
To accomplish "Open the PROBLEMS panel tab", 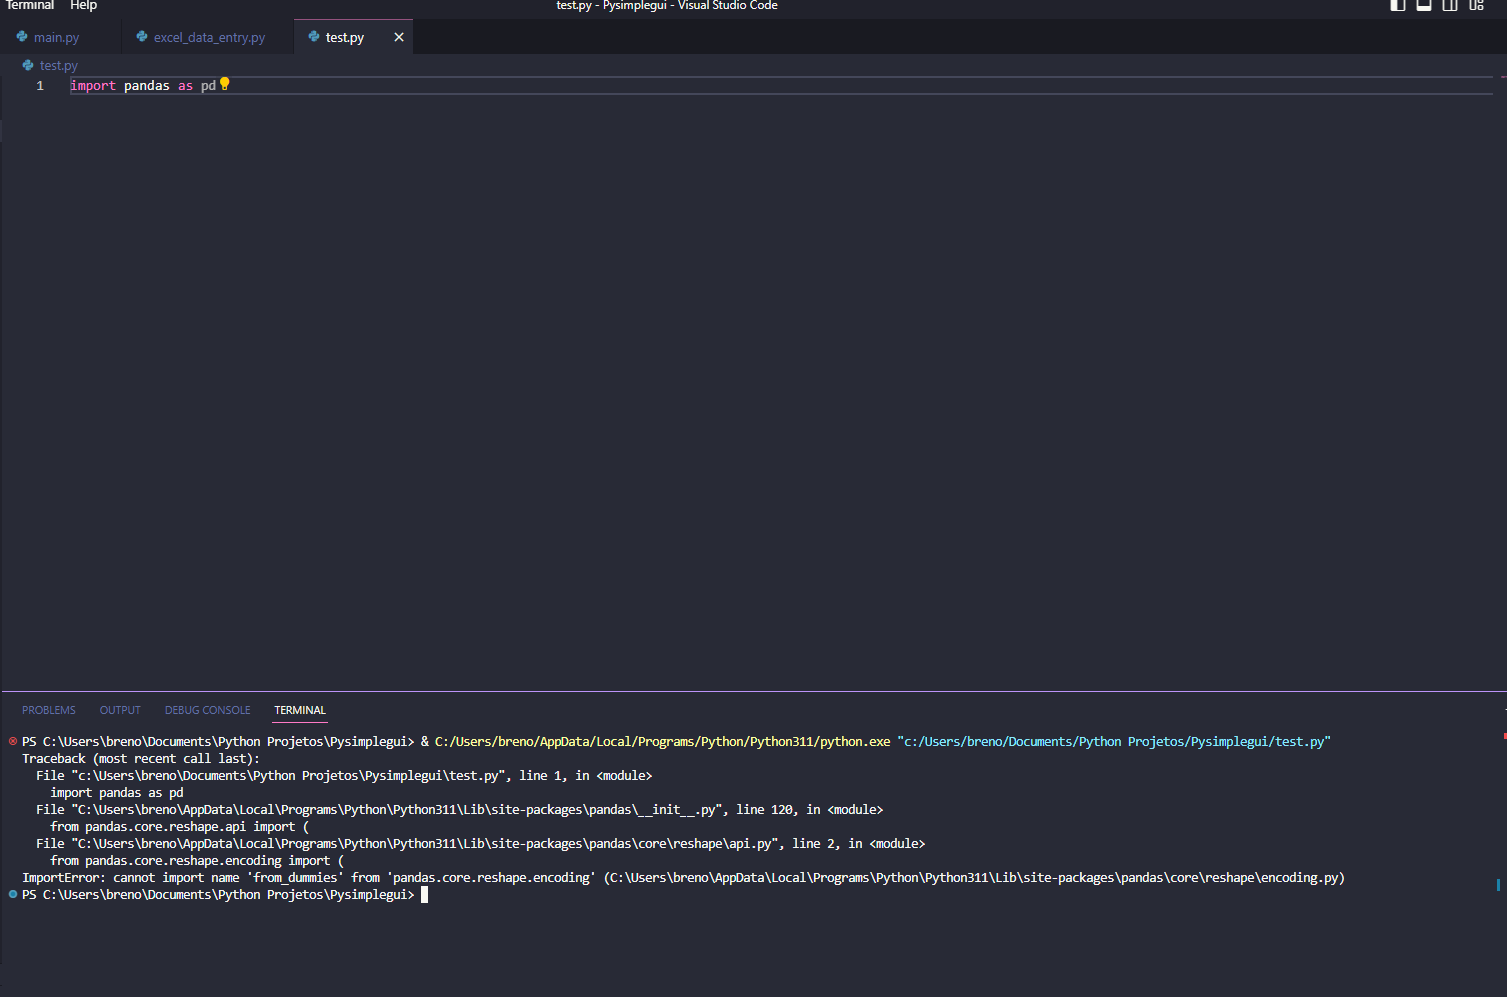I will 49,710.
